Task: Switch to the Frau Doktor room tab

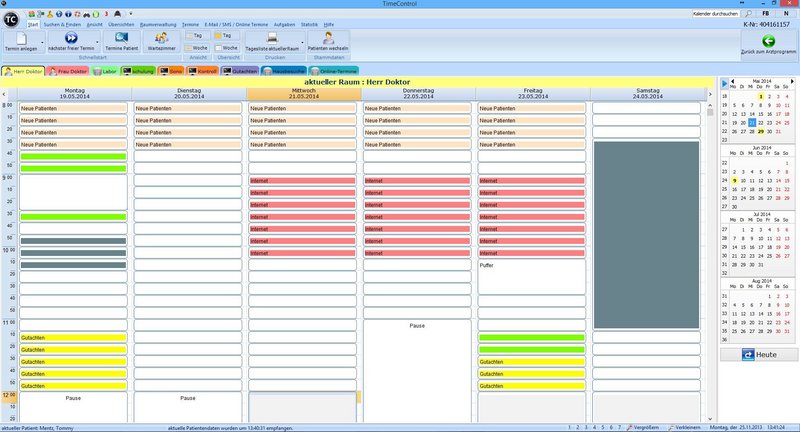Action: pos(64,71)
